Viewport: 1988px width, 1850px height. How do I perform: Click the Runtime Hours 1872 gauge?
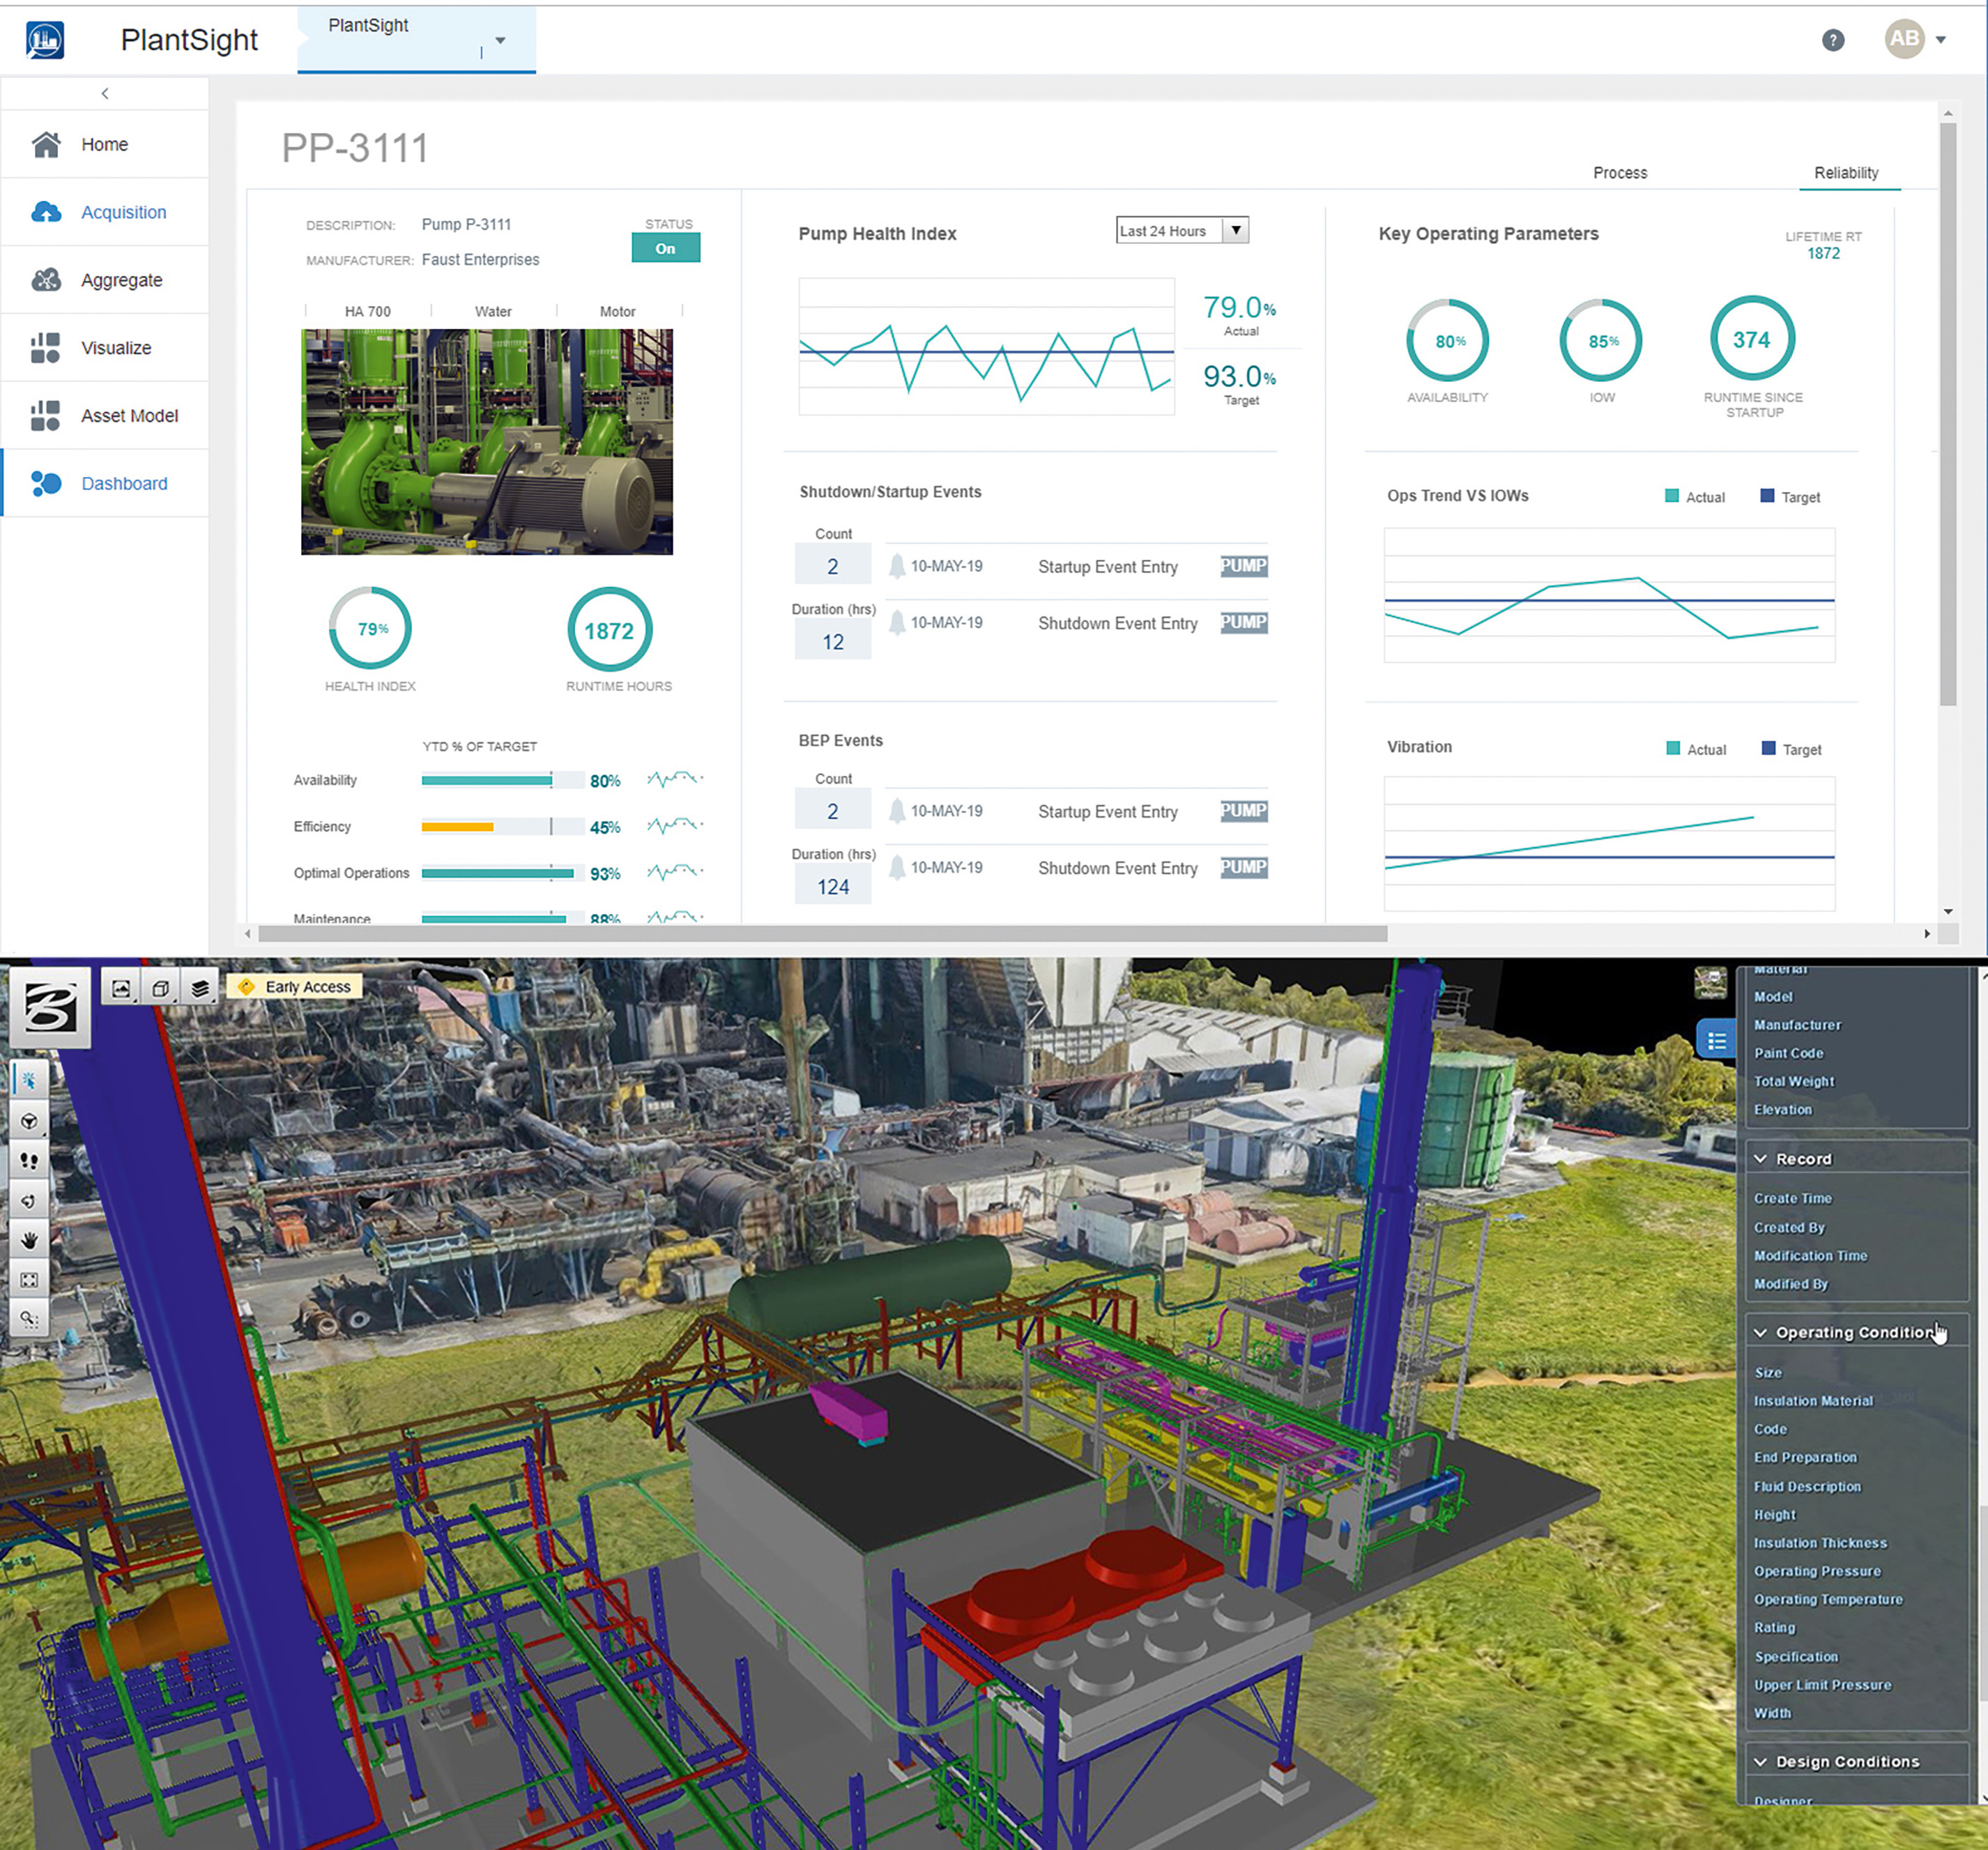(x=609, y=629)
